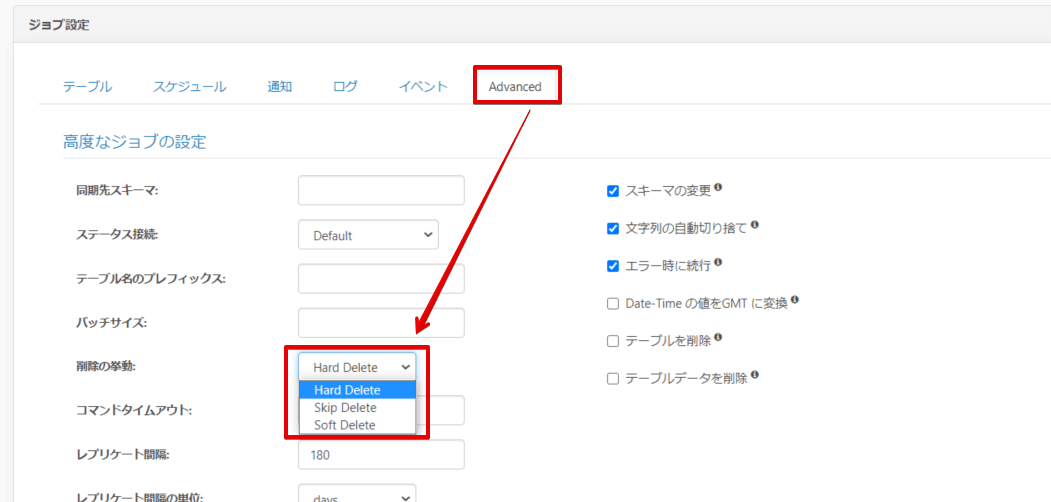Enable the テーブルを削除 checkbox
This screenshot has width=1051, height=502.
point(612,341)
